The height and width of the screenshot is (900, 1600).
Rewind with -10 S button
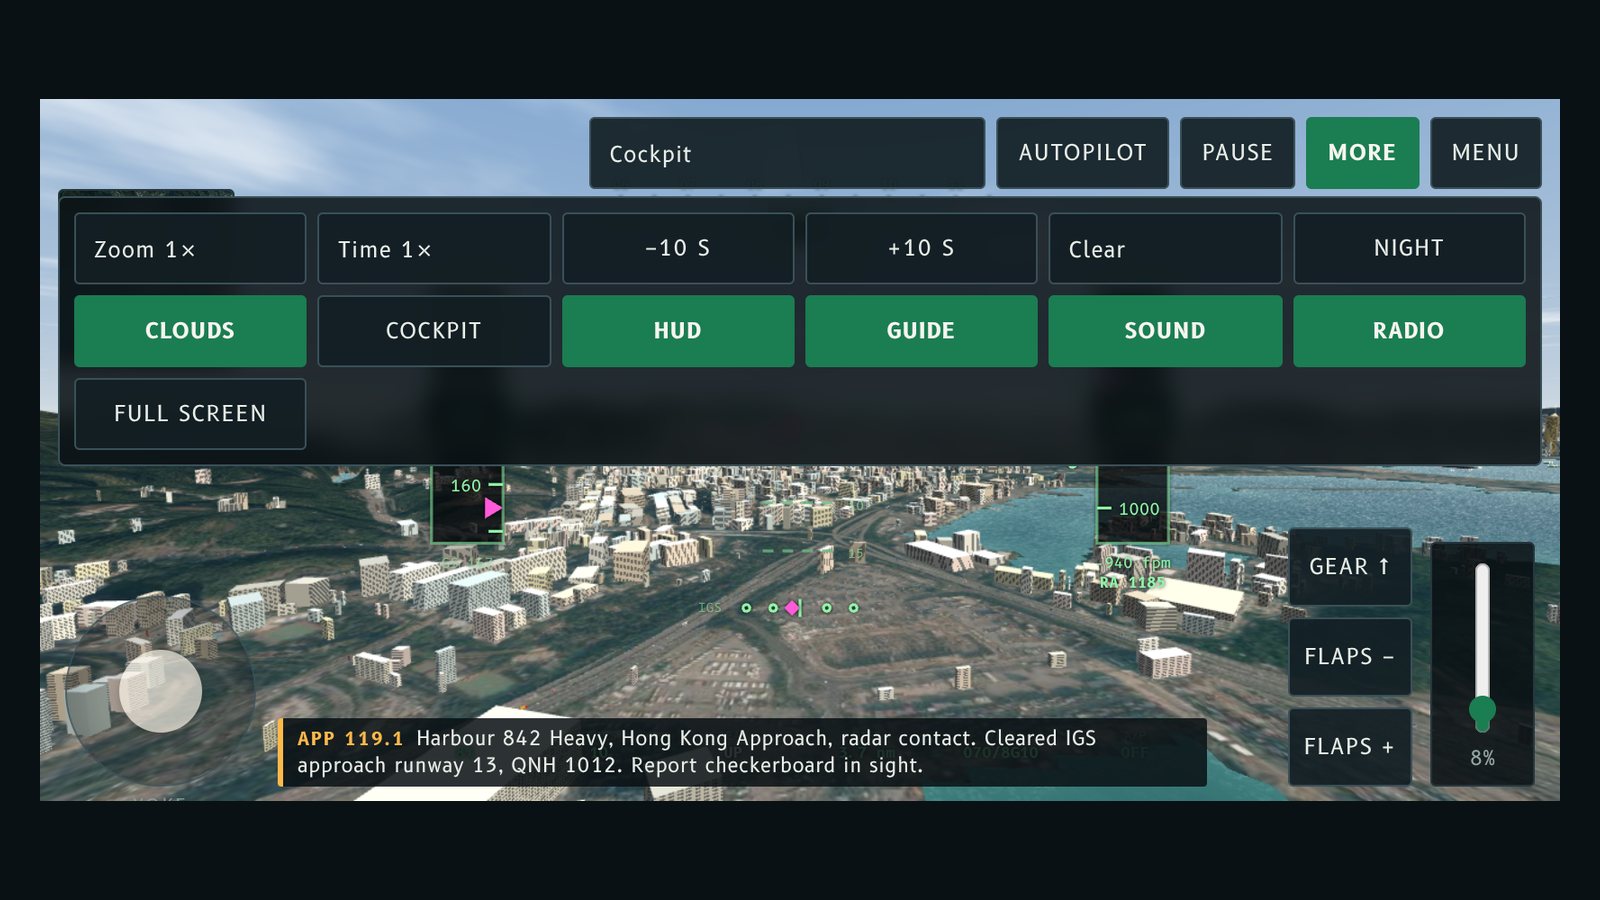pos(678,249)
